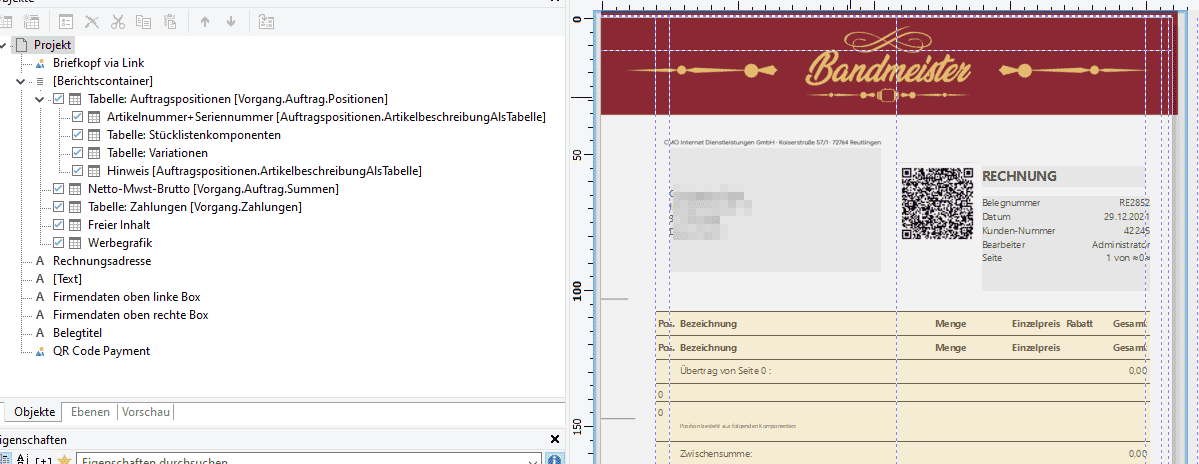Collapse the Projekt root node
The image size is (1199, 464).
tap(3, 45)
